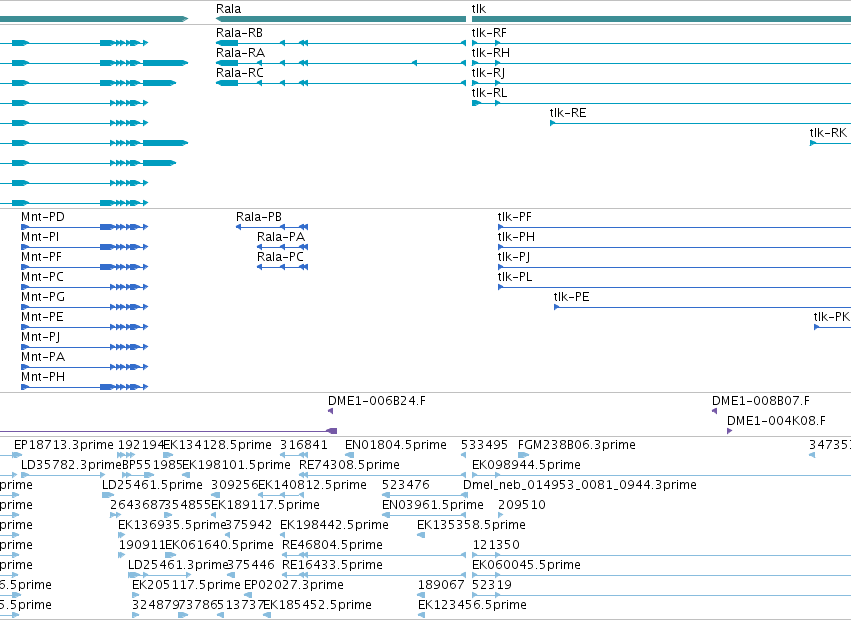The width and height of the screenshot is (851, 620).
Task: Click feature 533495
Action: coord(463,455)
